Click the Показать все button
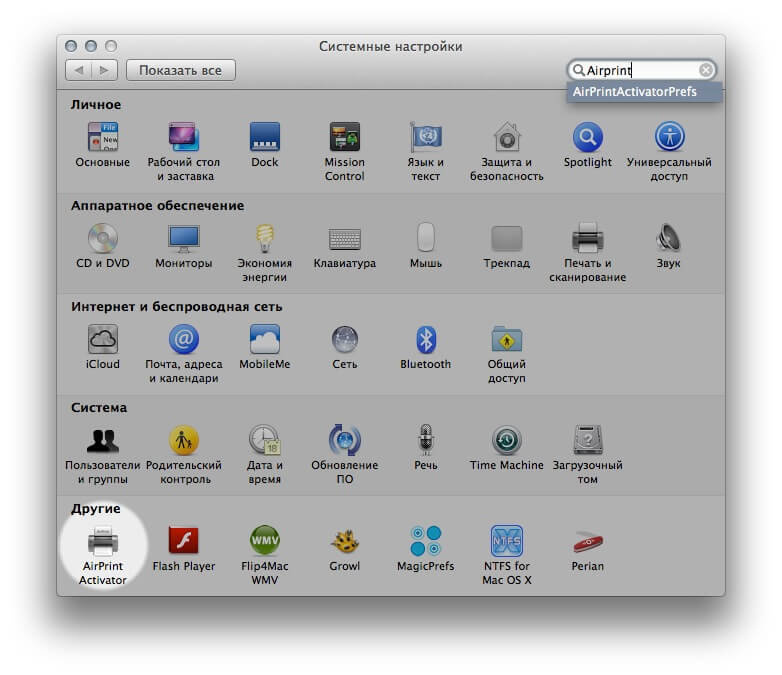The image size is (782, 675). (181, 70)
